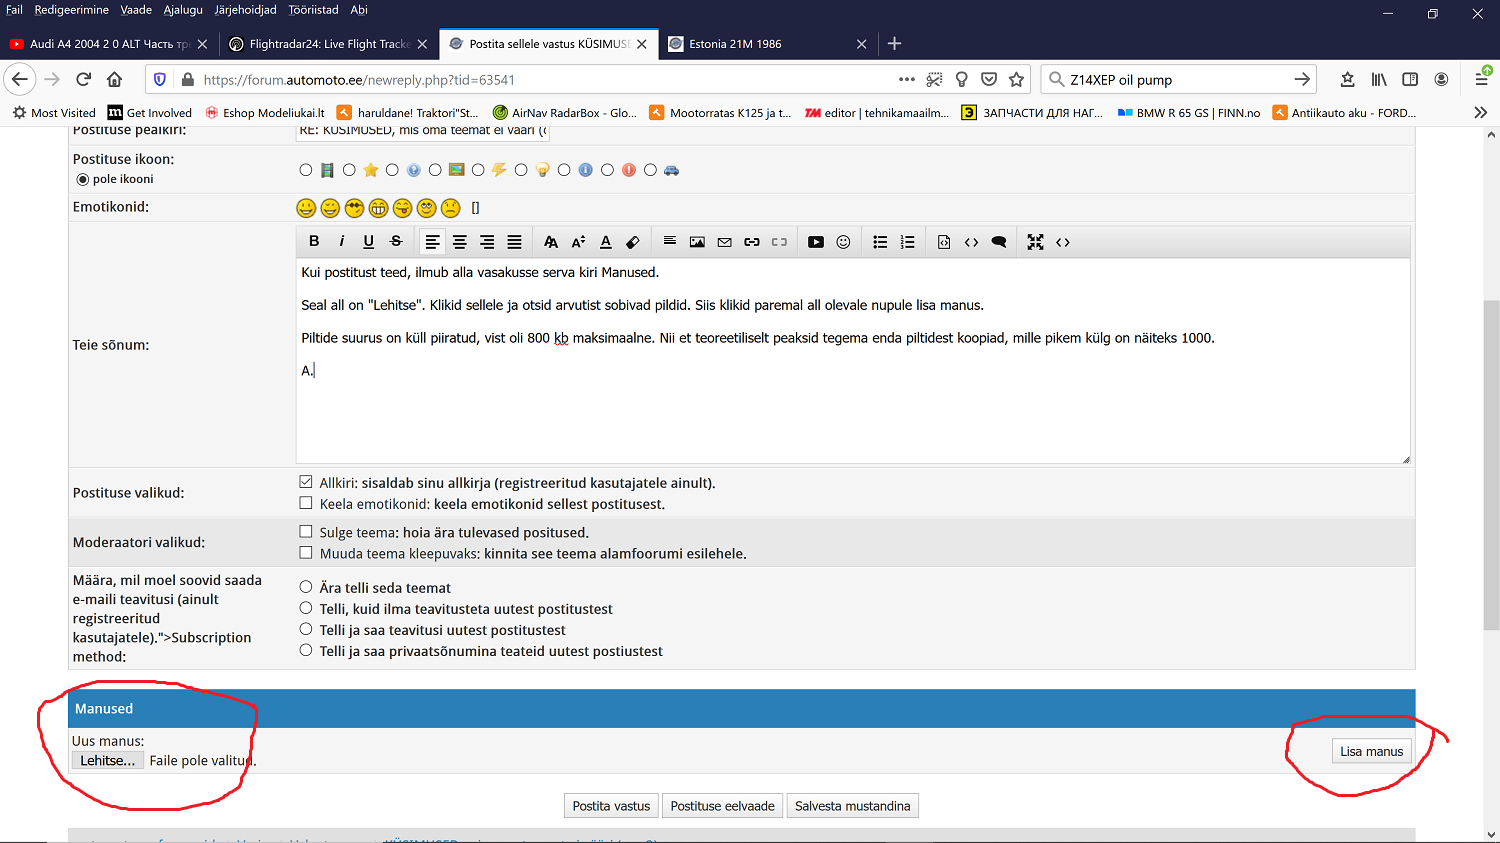Expand the bookmarks toolbar overflow chevron
This screenshot has width=1500, height=843.
[1480, 113]
